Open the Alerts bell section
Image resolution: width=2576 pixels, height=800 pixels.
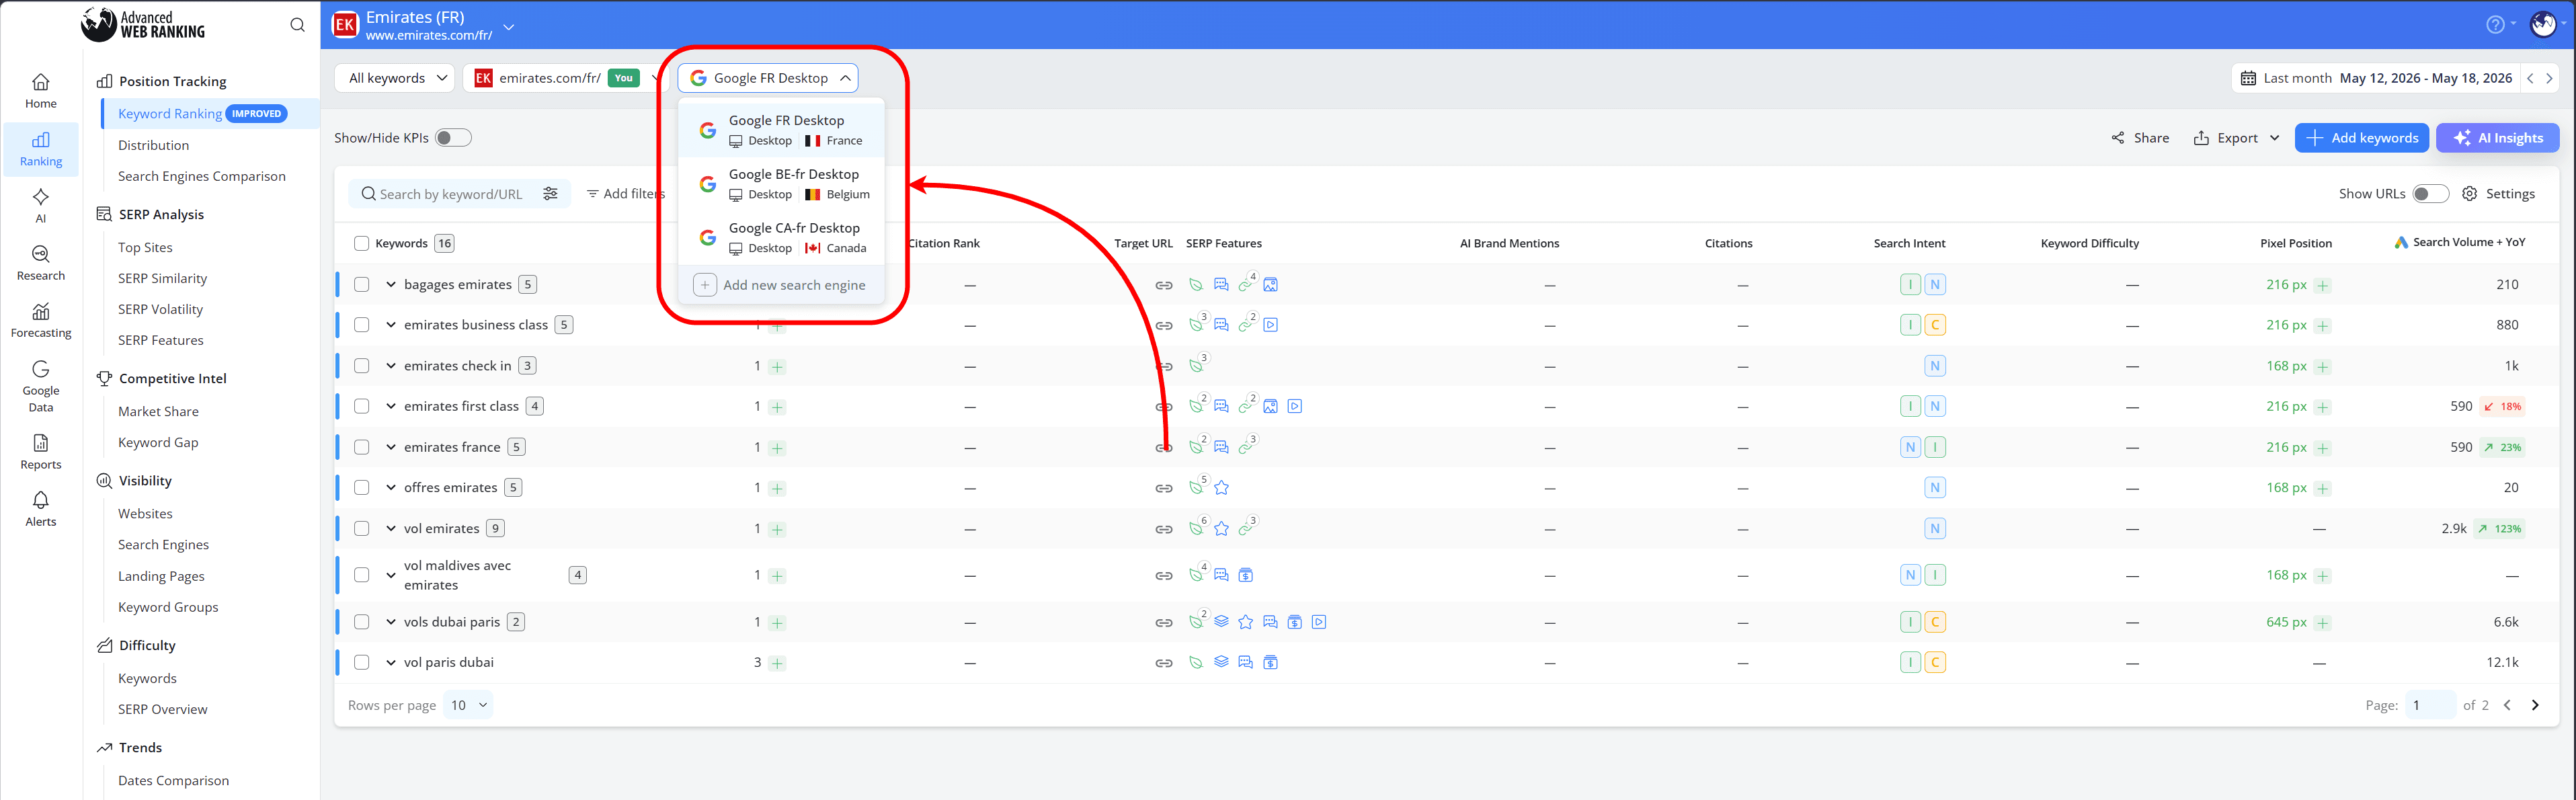(41, 509)
